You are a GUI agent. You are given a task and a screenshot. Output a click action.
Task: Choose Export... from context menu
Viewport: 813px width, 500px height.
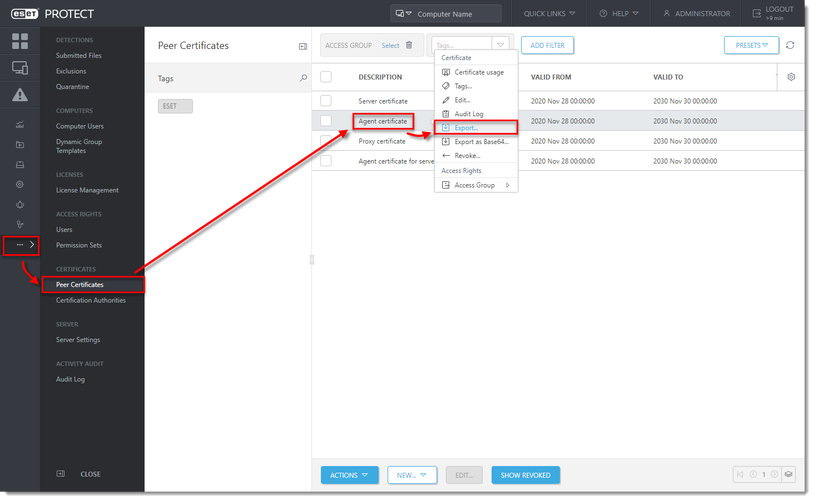tap(475, 128)
